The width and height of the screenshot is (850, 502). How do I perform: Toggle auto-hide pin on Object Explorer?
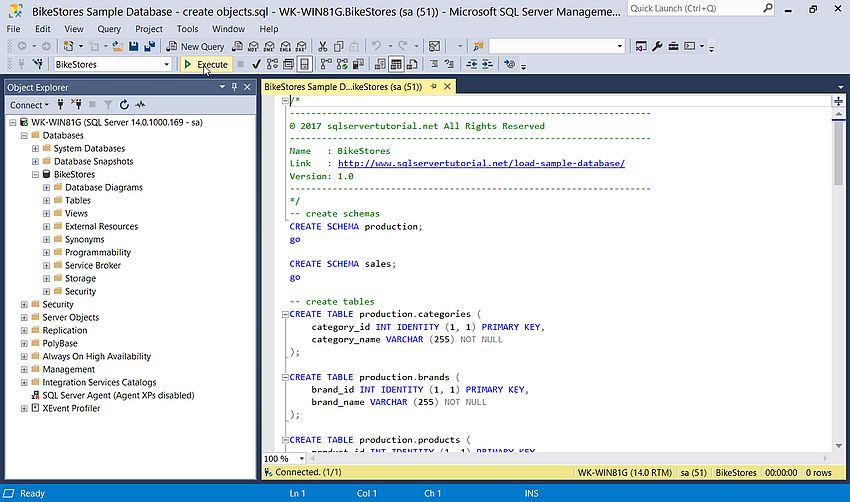click(235, 87)
